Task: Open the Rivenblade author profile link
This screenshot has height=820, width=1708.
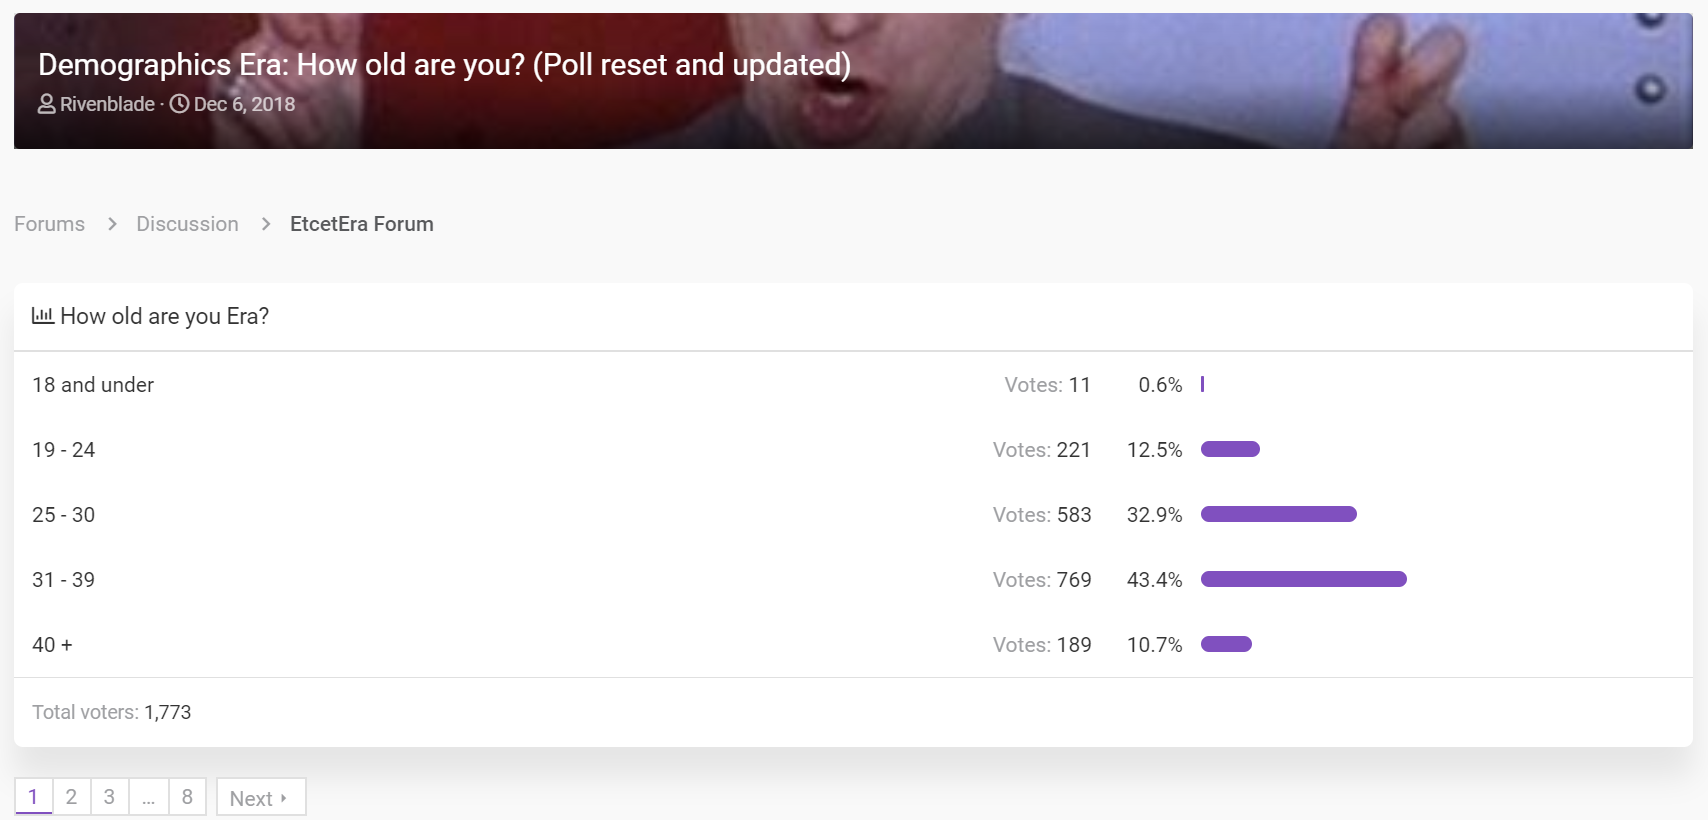Action: (107, 104)
